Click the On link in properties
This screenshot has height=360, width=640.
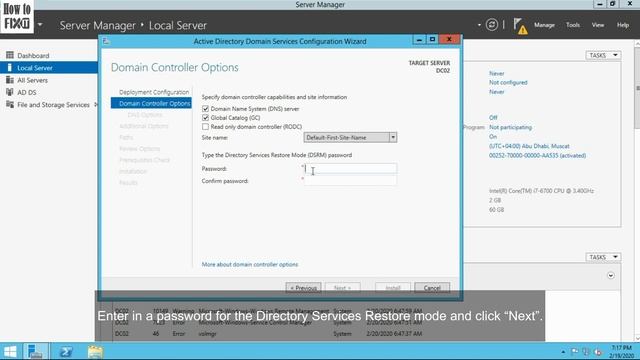click(493, 137)
